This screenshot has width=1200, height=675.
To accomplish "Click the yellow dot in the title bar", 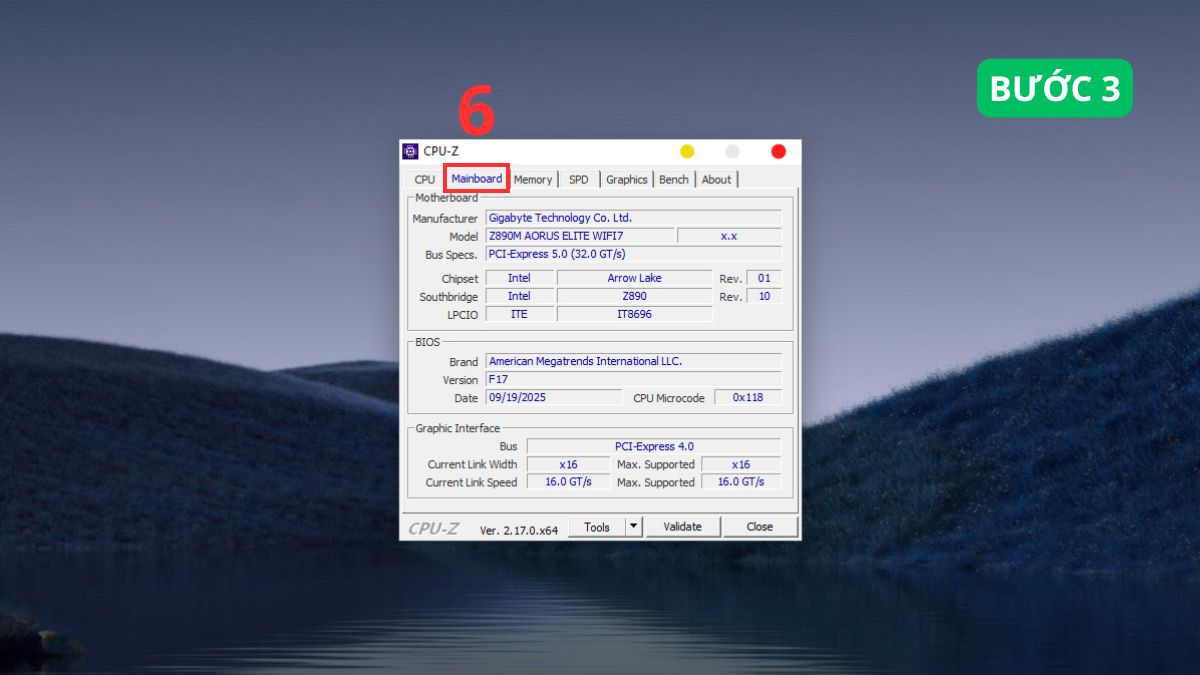I will [x=685, y=151].
